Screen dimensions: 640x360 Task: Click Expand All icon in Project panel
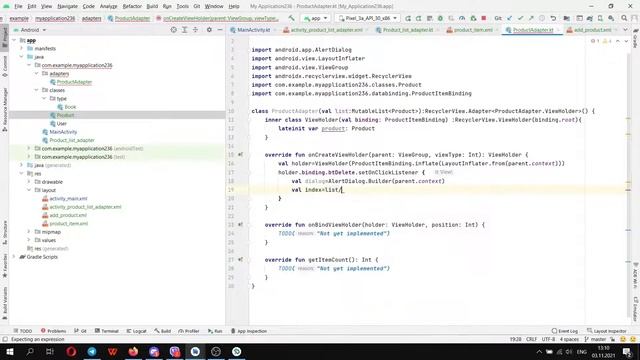(184, 30)
